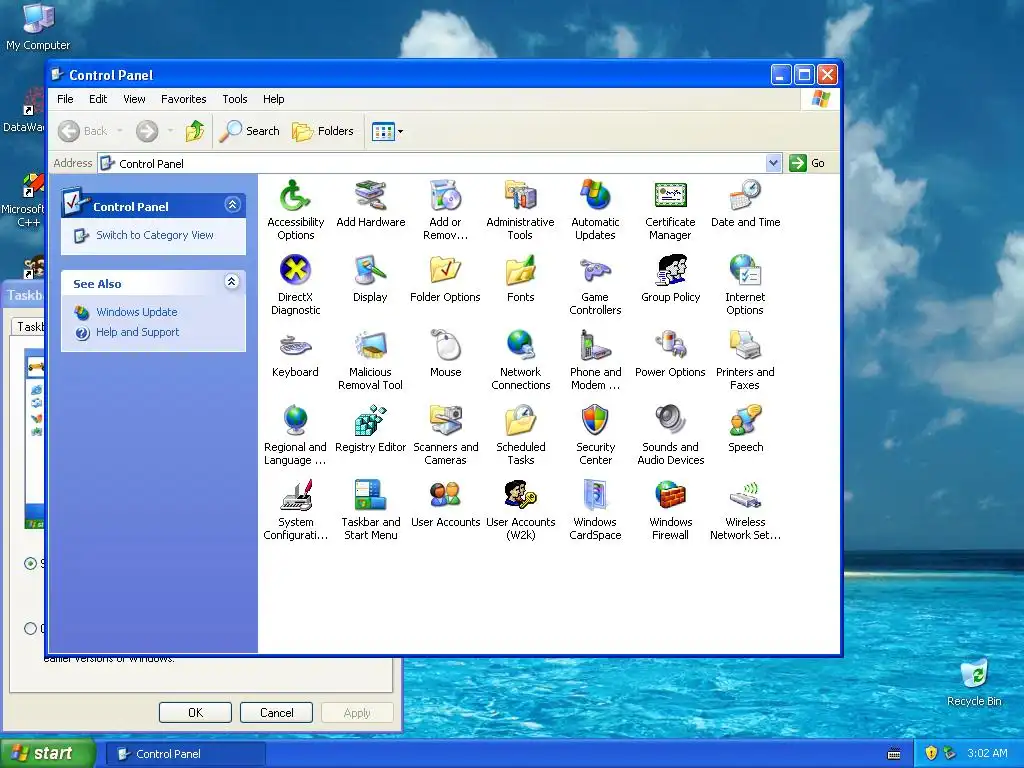The height and width of the screenshot is (768, 1024).
Task: Collapse the See Also section
Action: point(232,282)
